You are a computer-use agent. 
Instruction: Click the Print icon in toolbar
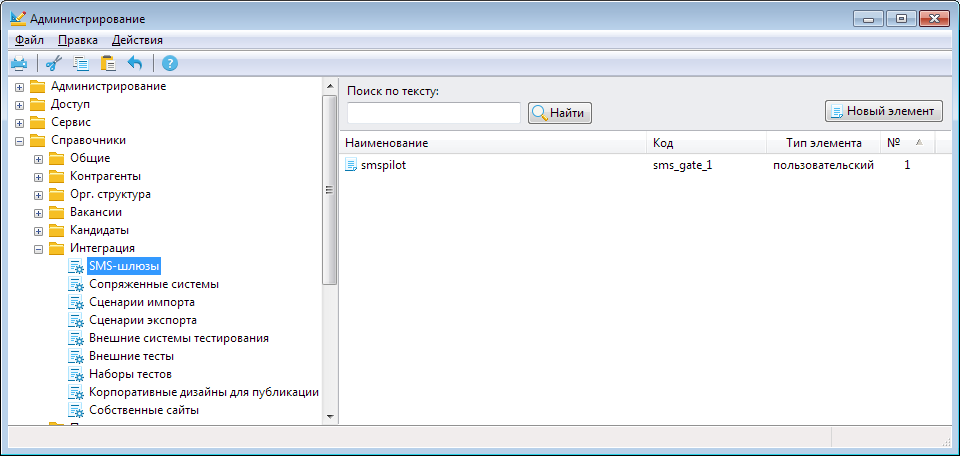pyautogui.click(x=19, y=64)
